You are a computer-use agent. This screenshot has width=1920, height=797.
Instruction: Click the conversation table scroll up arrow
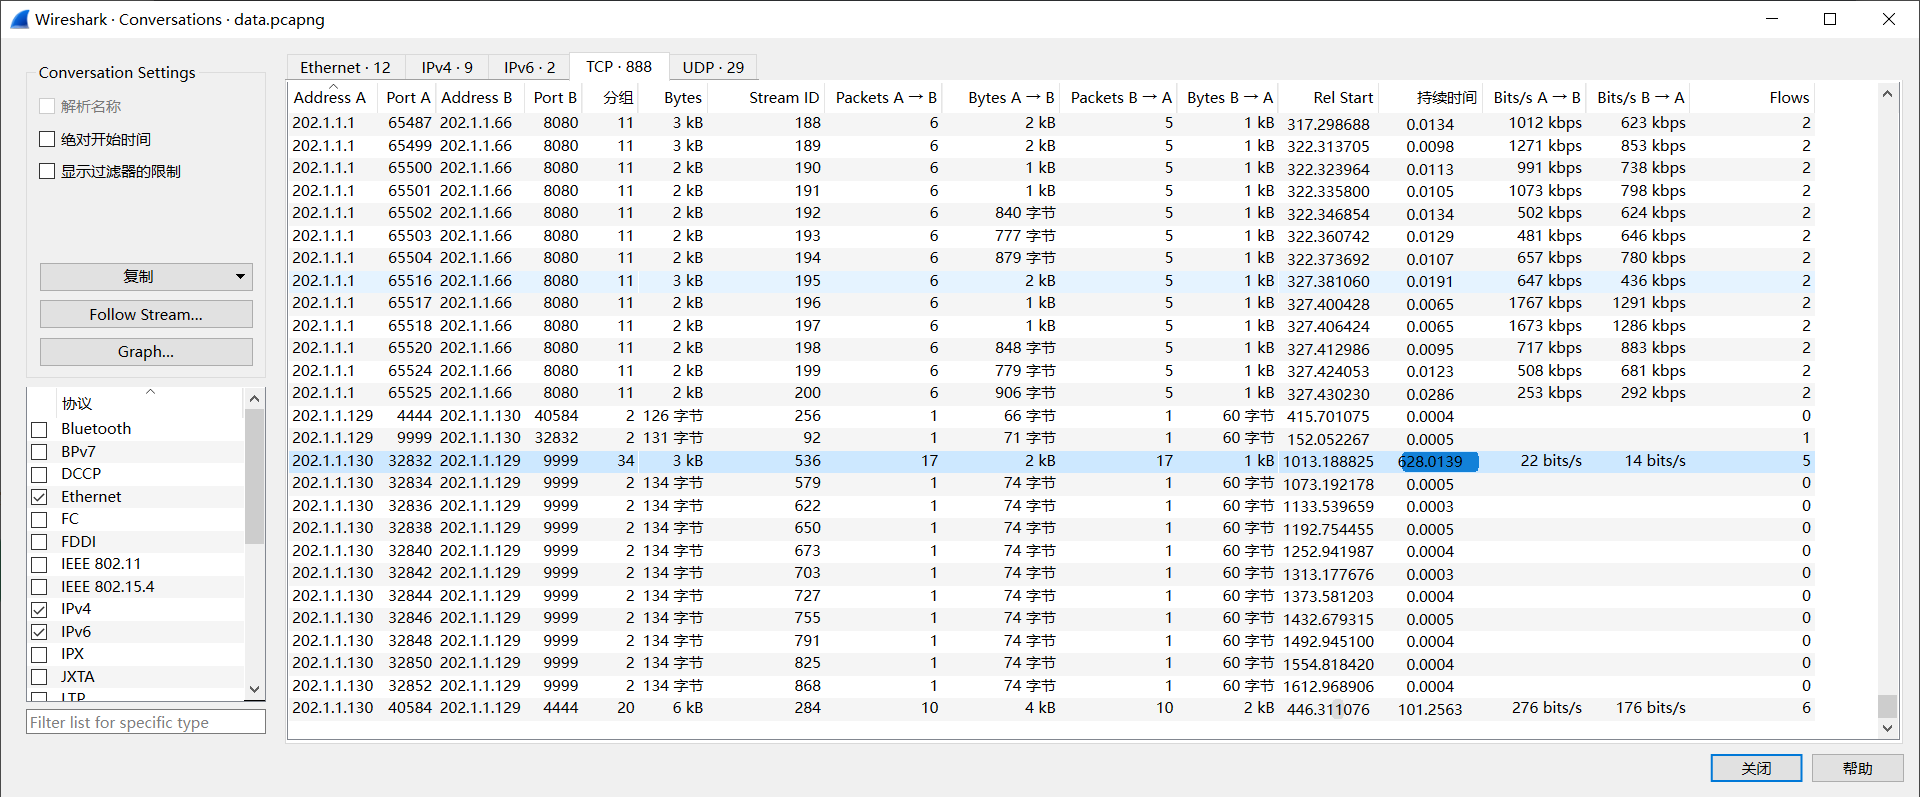point(1887,94)
